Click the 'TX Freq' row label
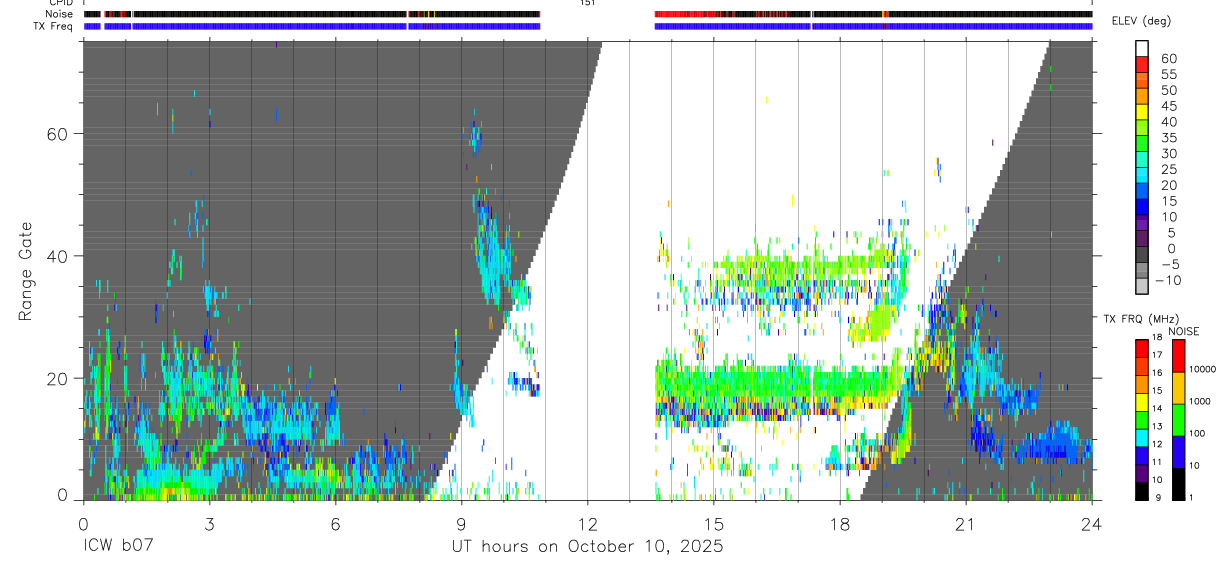Viewport: 1228px width, 567px height. [53, 26]
